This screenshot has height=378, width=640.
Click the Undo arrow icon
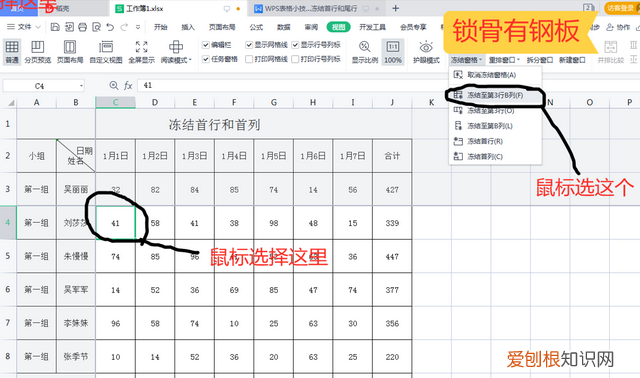110,27
